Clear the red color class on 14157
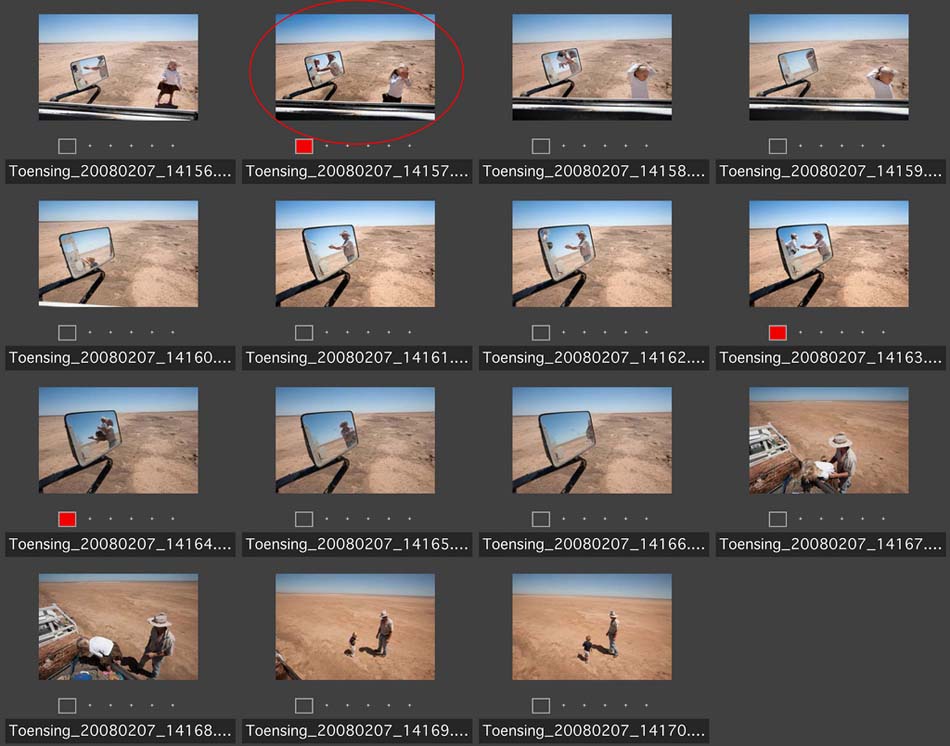 (x=304, y=146)
